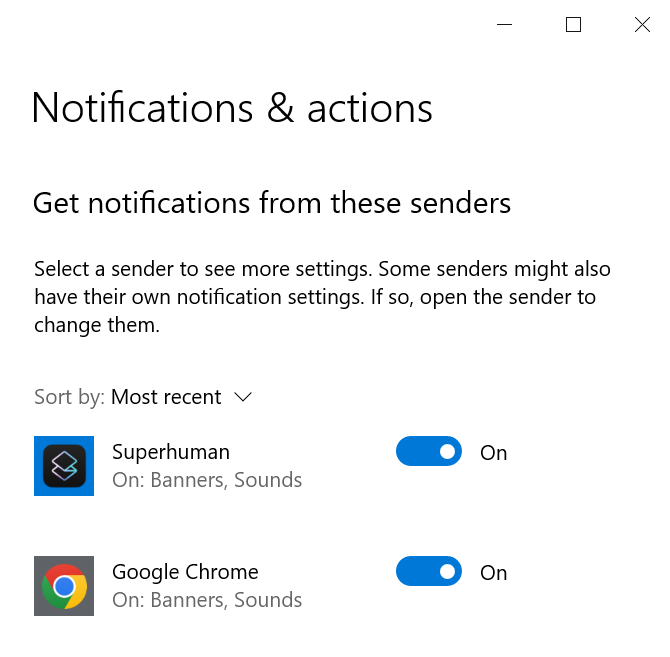Click the "Select a sender" description paragraph

pos(322,297)
